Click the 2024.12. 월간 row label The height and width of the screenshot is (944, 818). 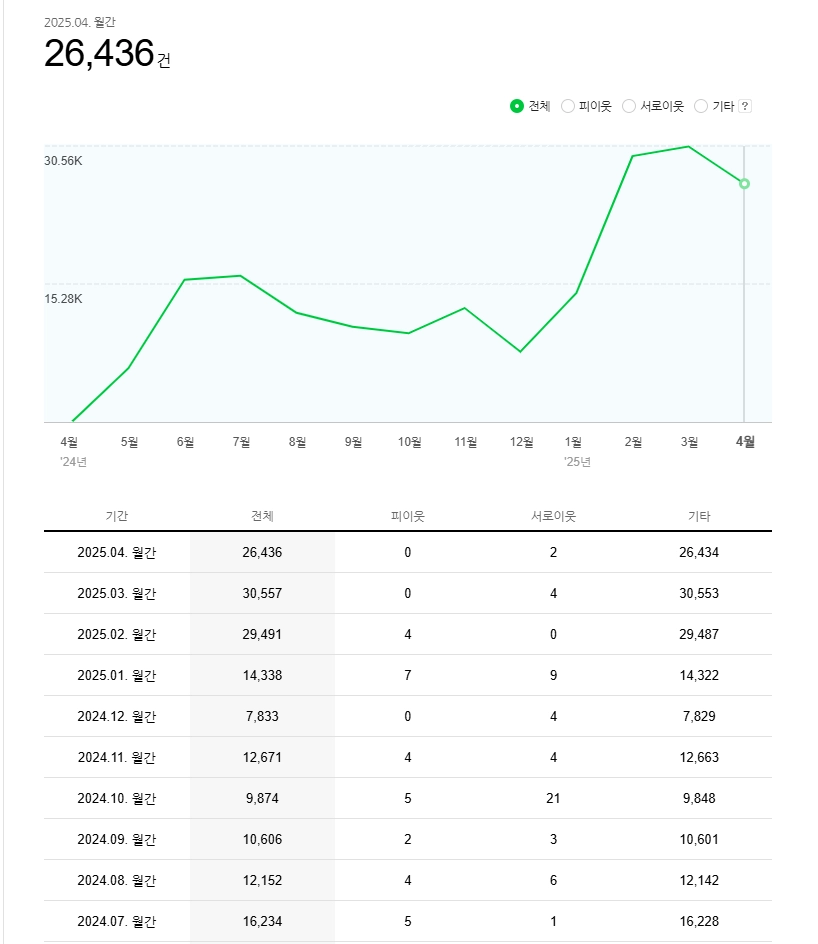coord(117,716)
